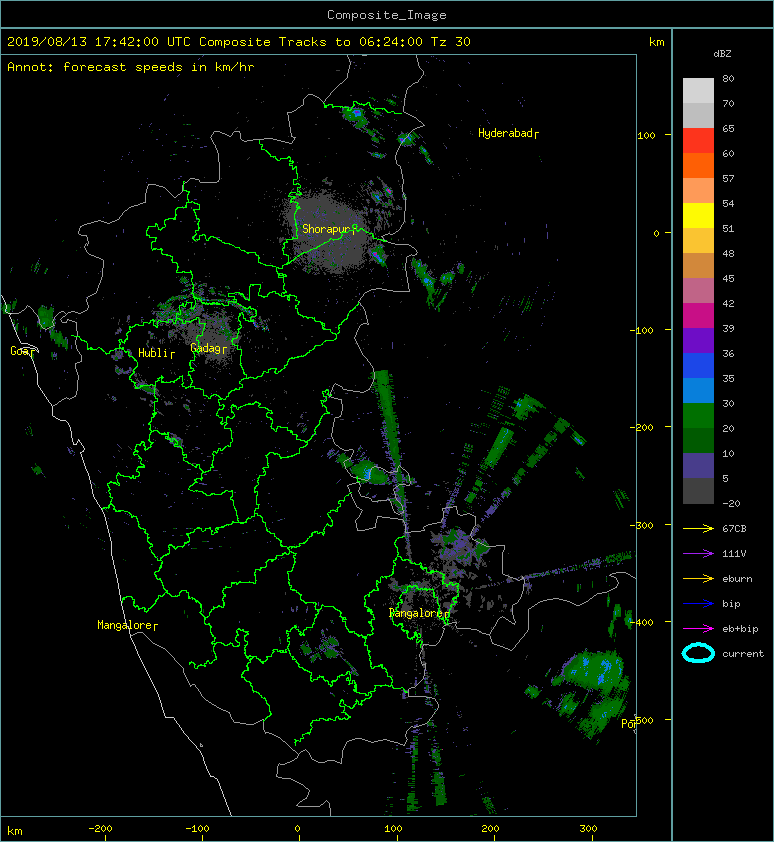Click the -300 tick on the vertical axis
The image size is (774, 842).
click(642, 525)
